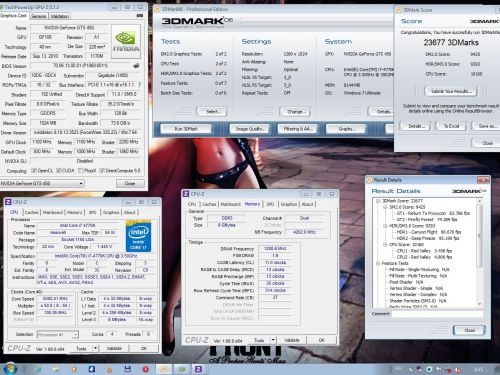
Task: Click the BIOS save chip icon in GPU-Z
Action: point(136,66)
